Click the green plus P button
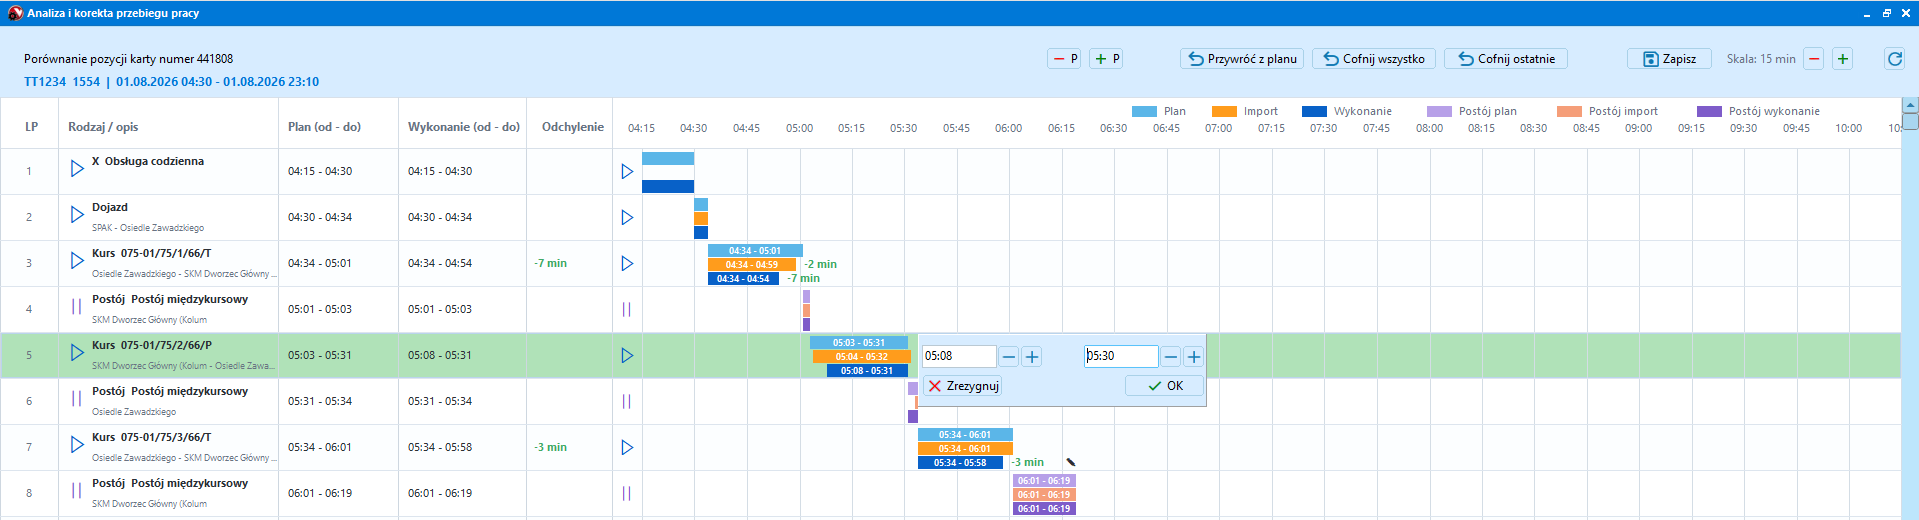 point(1106,59)
